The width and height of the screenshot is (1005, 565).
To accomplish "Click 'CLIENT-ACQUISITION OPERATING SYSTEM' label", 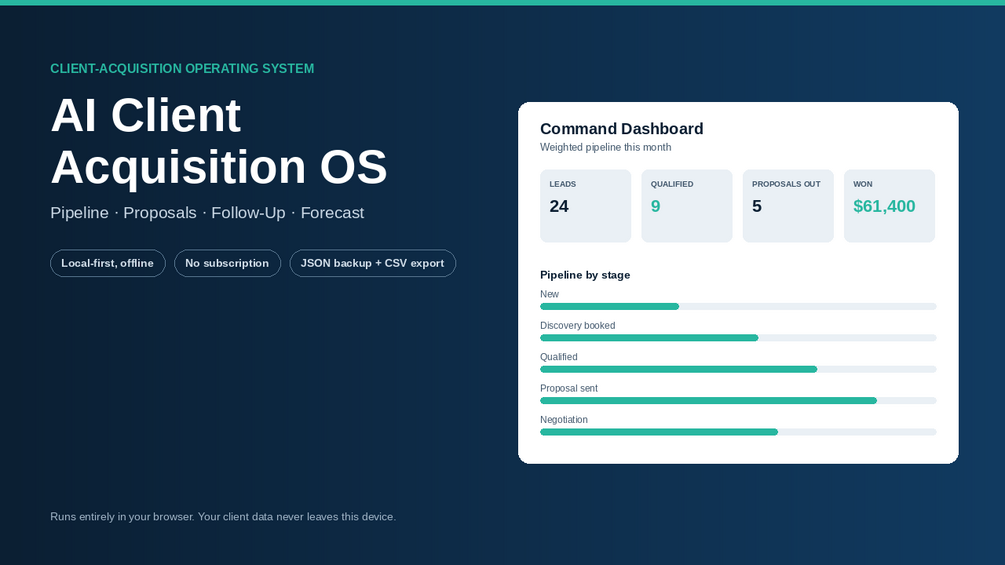I will coord(182,69).
